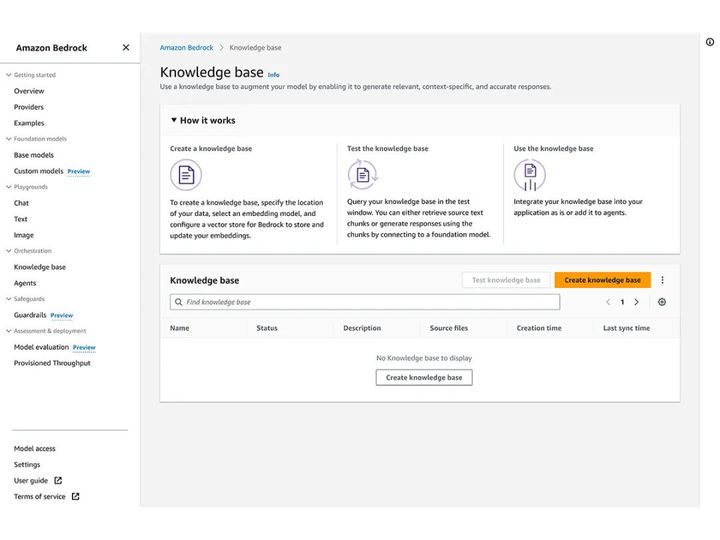Click the orange Create knowledge base button
The height and width of the screenshot is (540, 720).
pyautogui.click(x=602, y=280)
